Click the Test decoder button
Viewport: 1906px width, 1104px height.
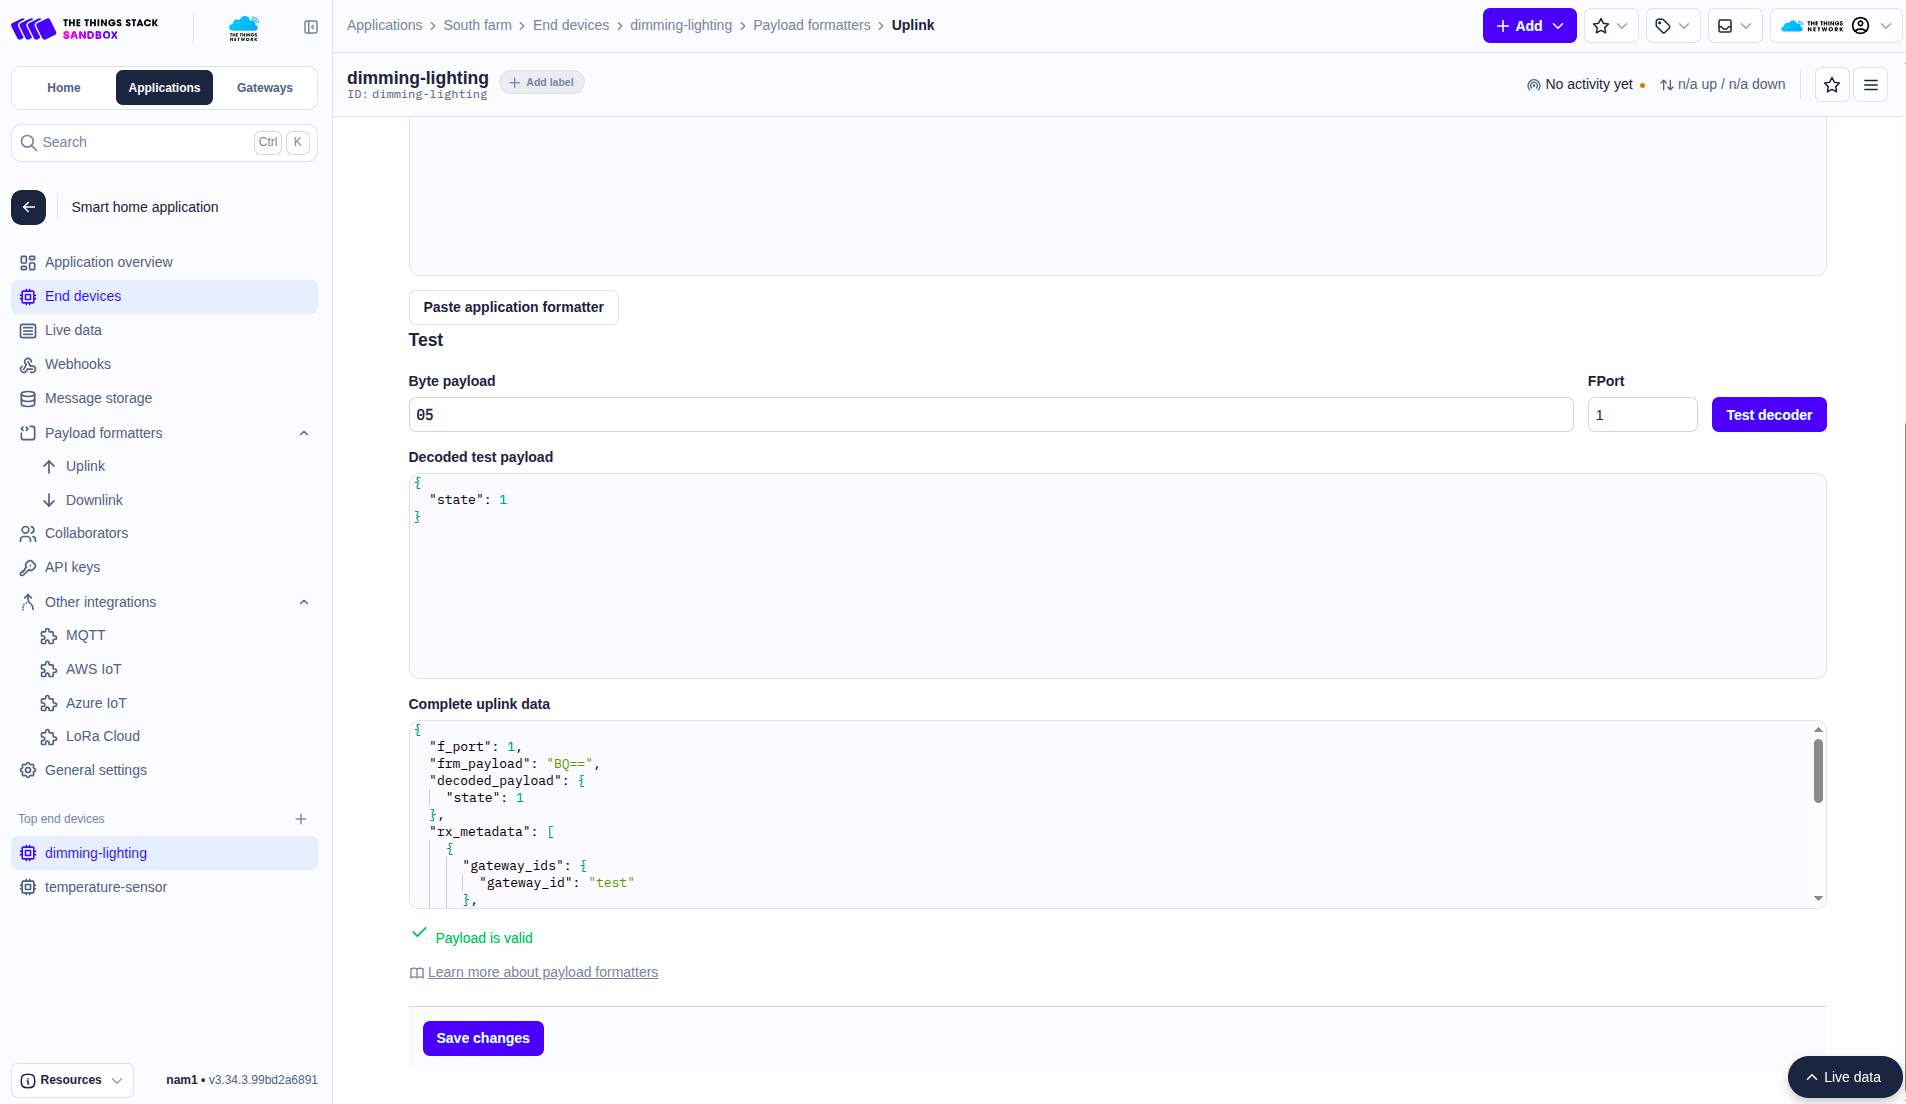coord(1768,415)
